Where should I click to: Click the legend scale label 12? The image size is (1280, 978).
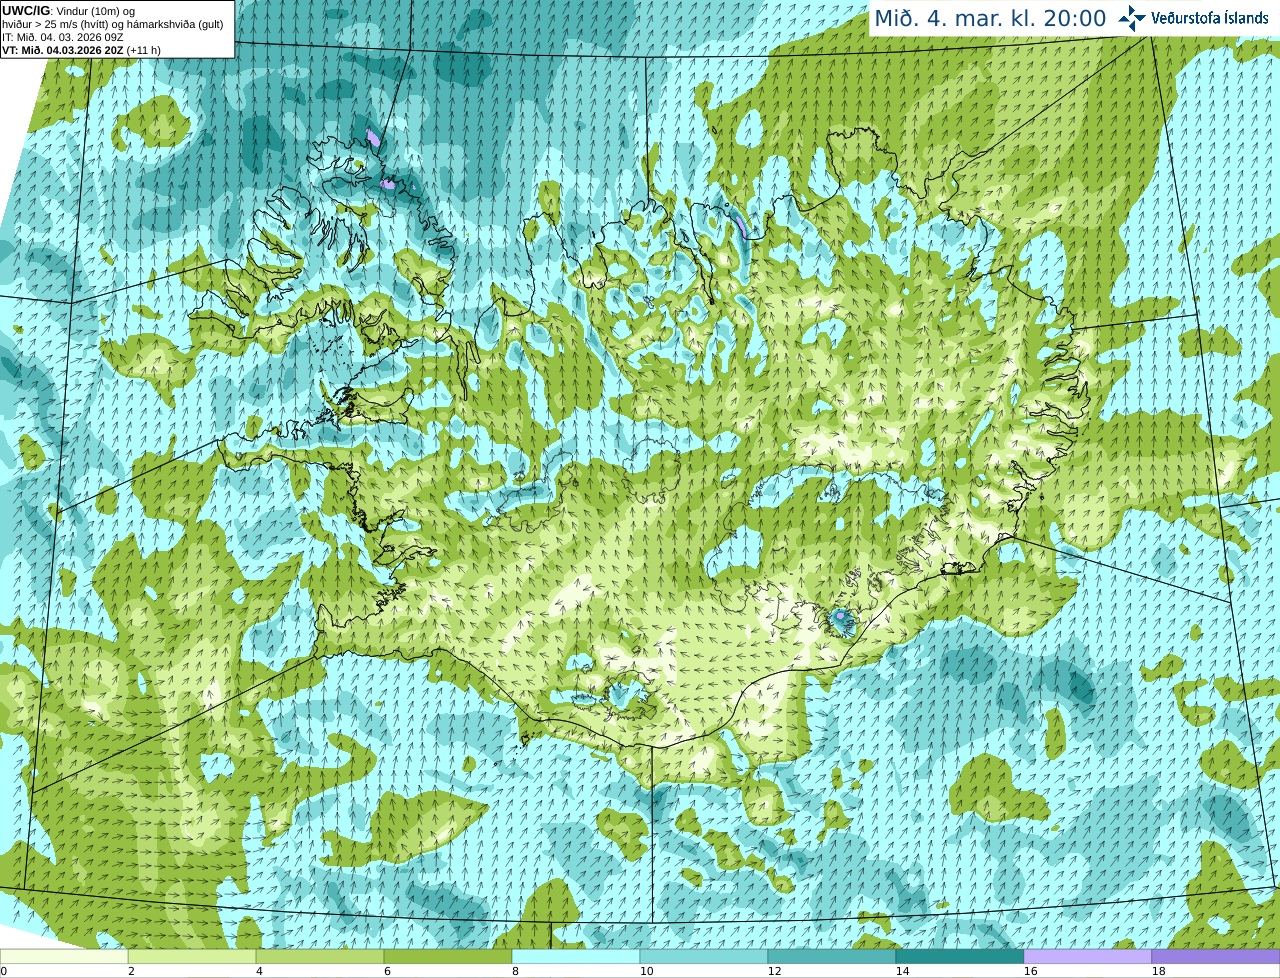[774, 971]
